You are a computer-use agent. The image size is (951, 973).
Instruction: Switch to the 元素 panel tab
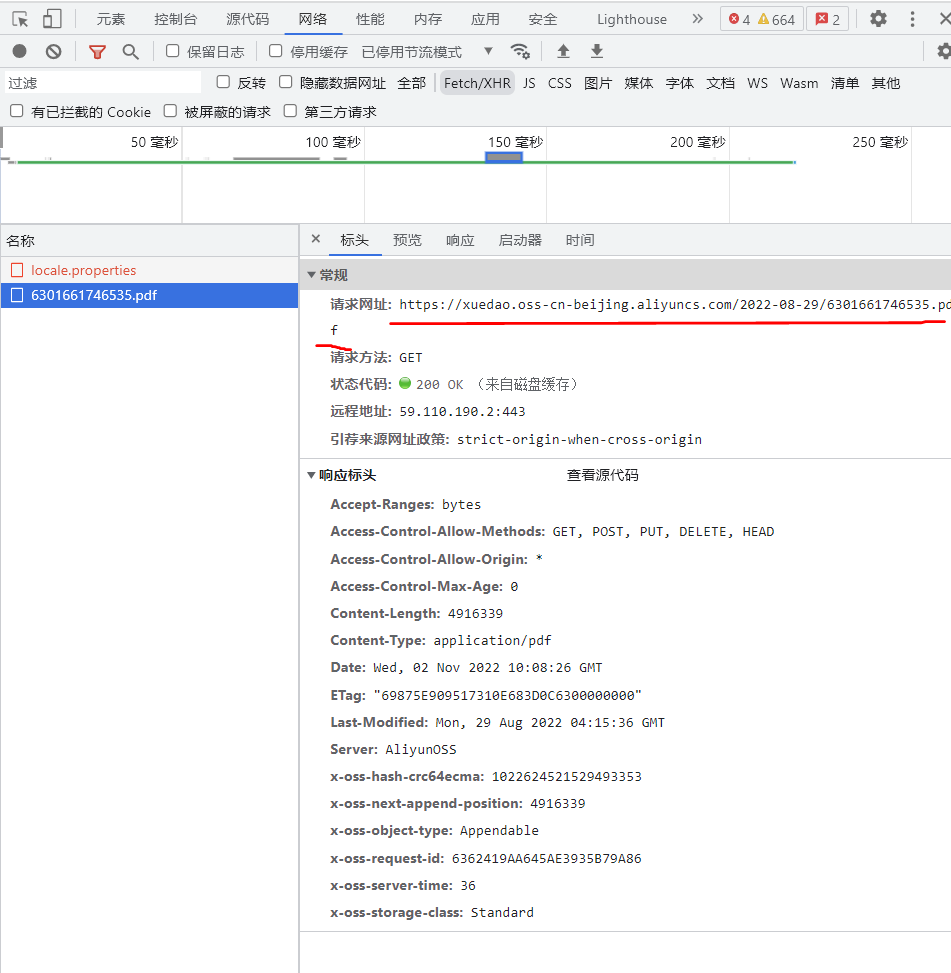click(110, 19)
